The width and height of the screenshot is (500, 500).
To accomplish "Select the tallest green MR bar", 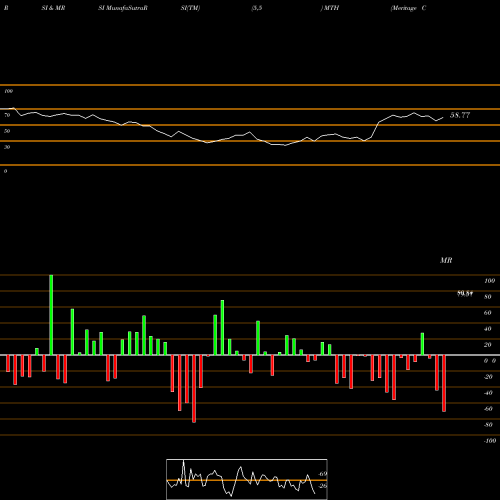I will point(51,315).
